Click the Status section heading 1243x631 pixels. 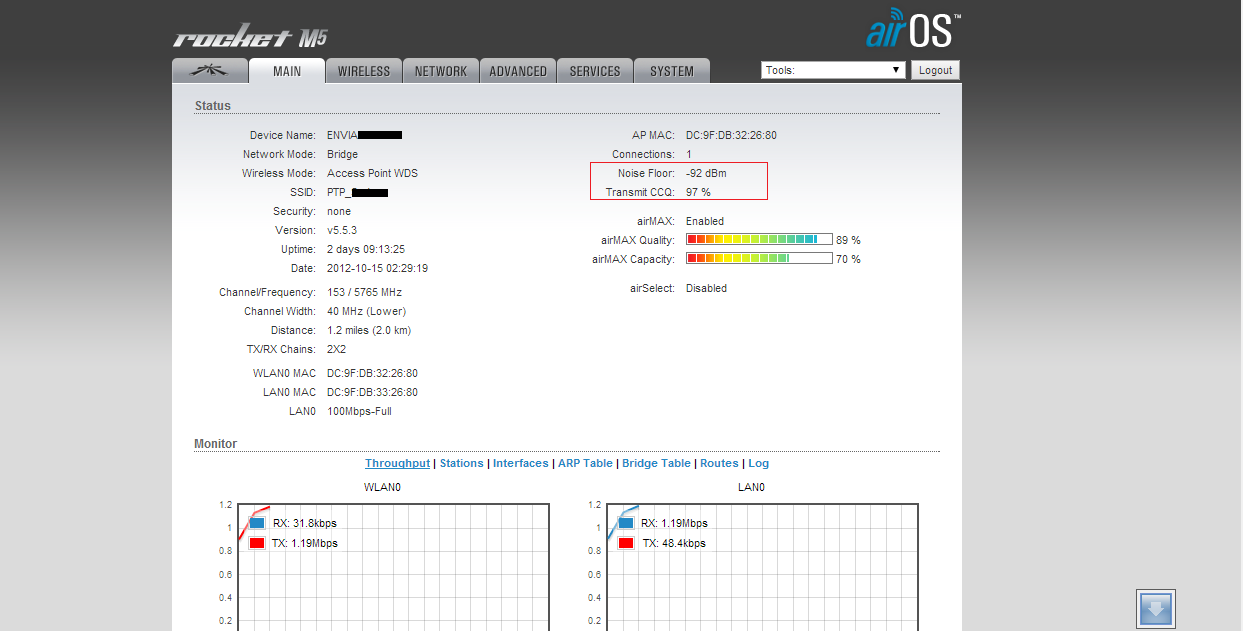click(x=213, y=106)
